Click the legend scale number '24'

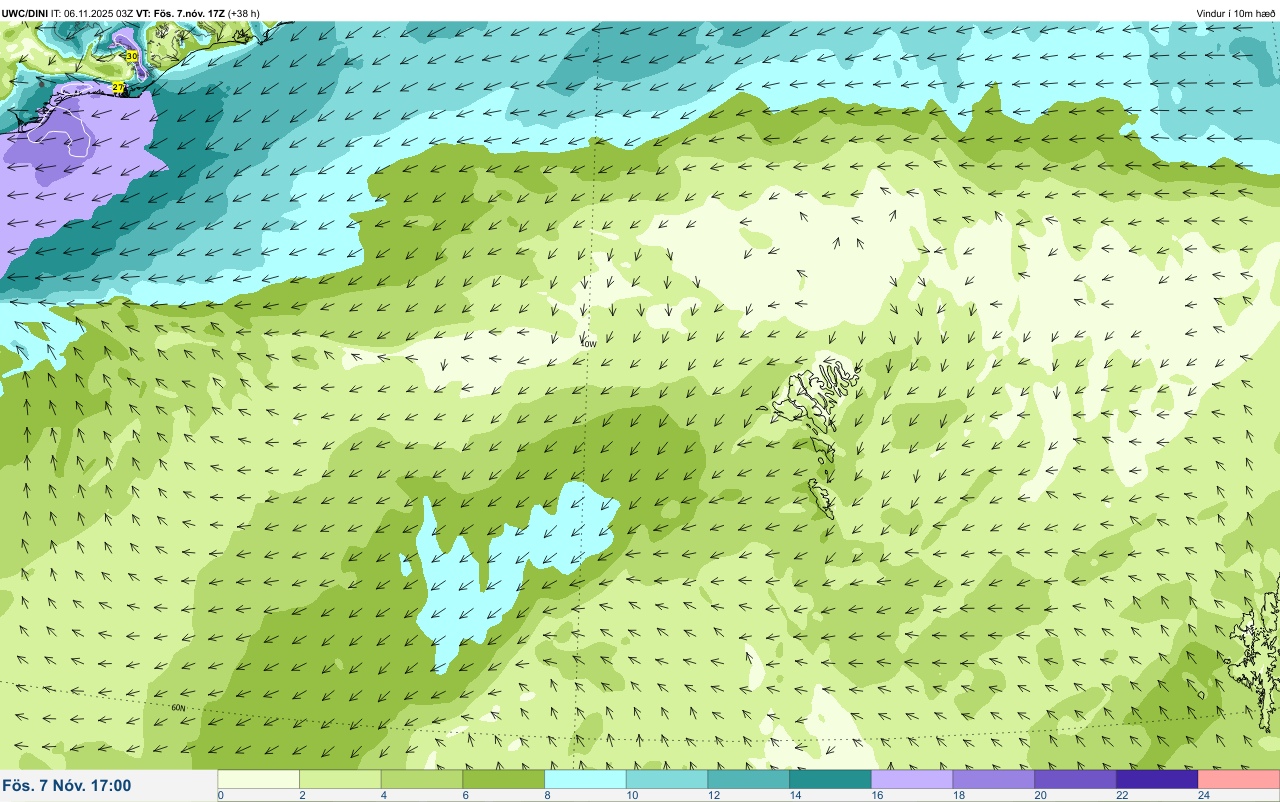(1203, 795)
